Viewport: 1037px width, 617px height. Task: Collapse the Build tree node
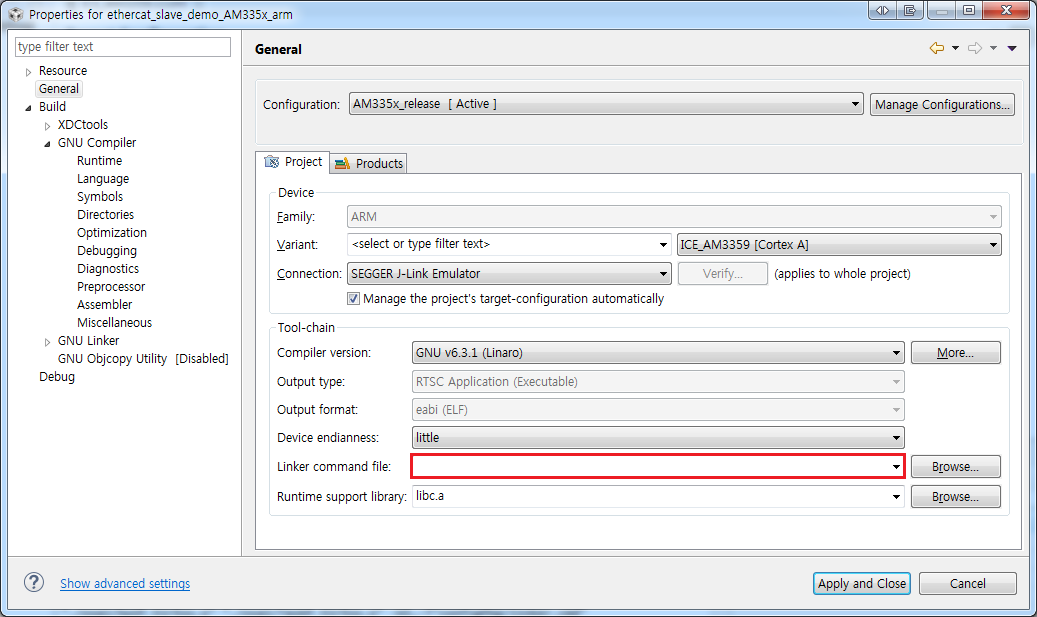click(x=28, y=107)
